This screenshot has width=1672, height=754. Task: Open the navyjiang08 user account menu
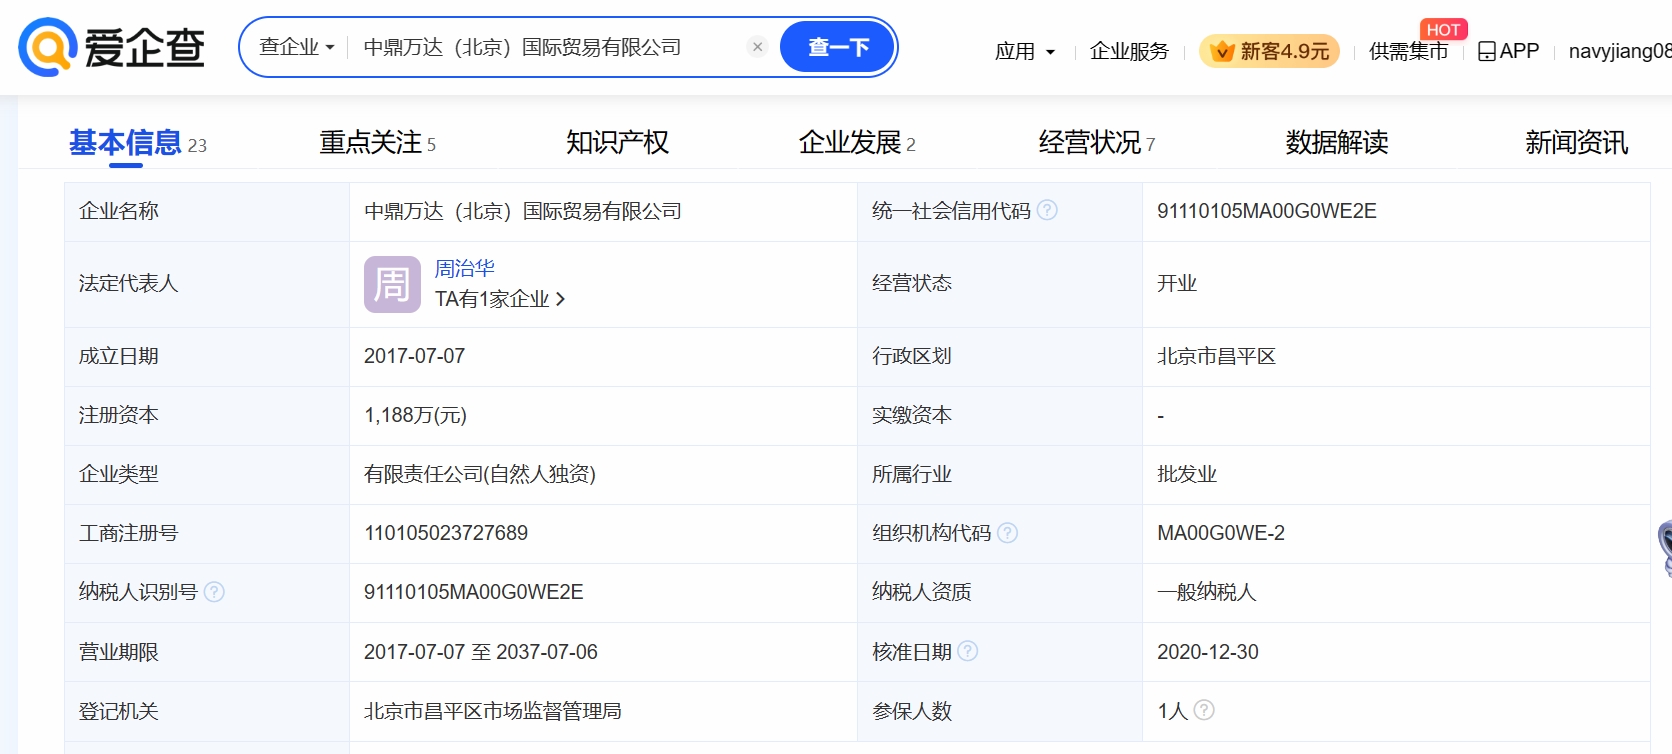(x=1620, y=51)
